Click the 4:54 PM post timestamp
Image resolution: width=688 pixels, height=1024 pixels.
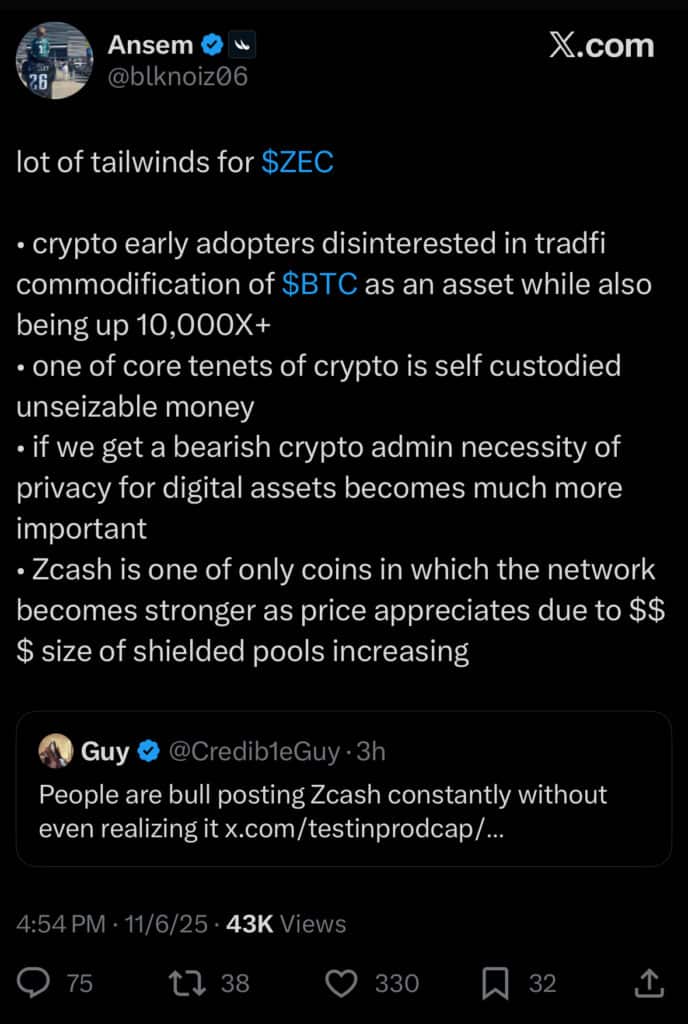pyautogui.click(x=60, y=924)
